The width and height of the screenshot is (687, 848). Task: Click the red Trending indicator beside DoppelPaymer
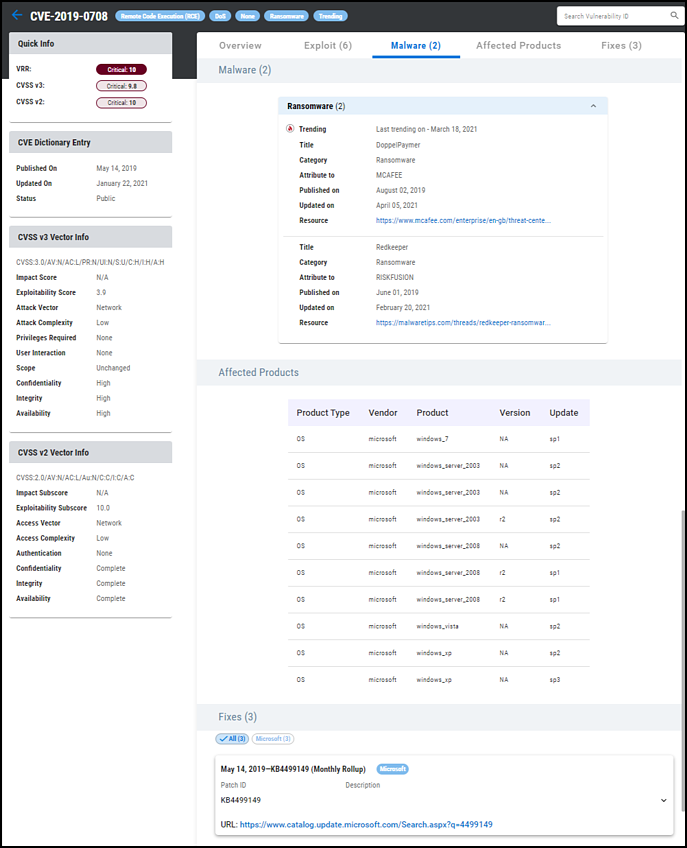click(x=290, y=128)
